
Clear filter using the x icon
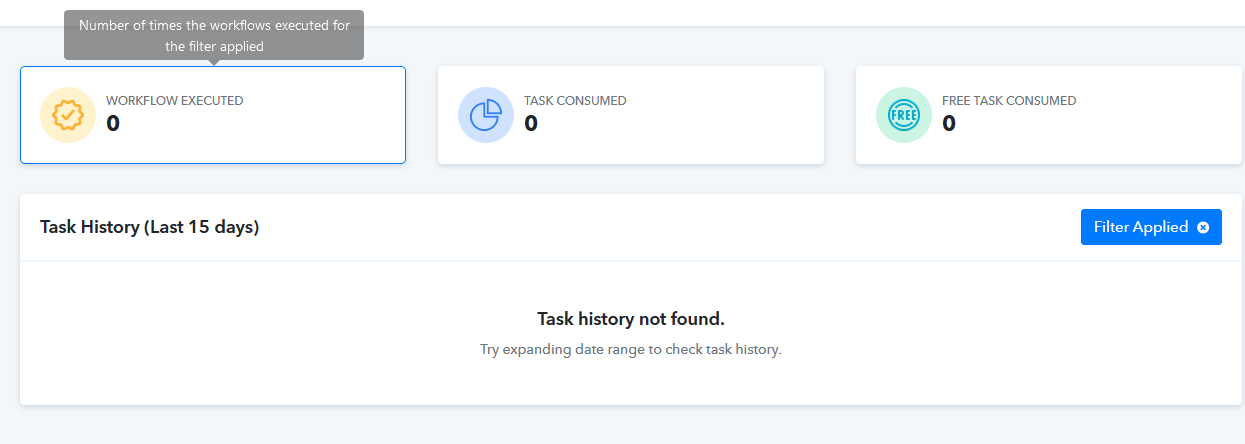[x=1203, y=227]
